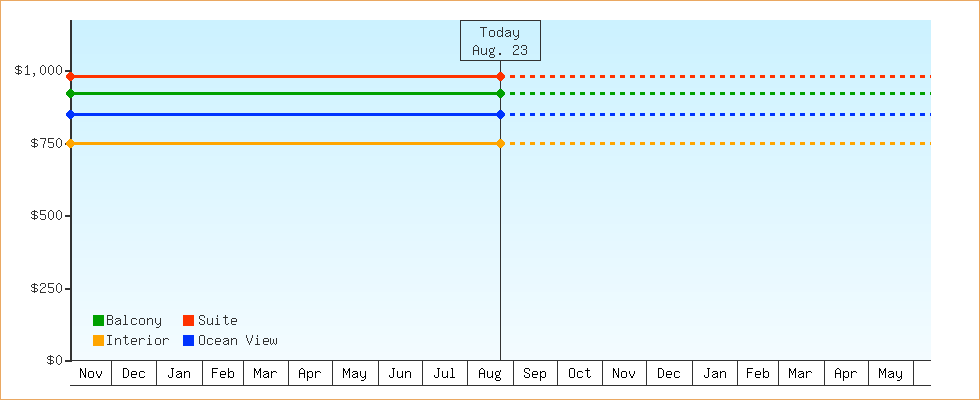Click the Balcony legend text
Screen dimensions: 980x400
[134, 321]
